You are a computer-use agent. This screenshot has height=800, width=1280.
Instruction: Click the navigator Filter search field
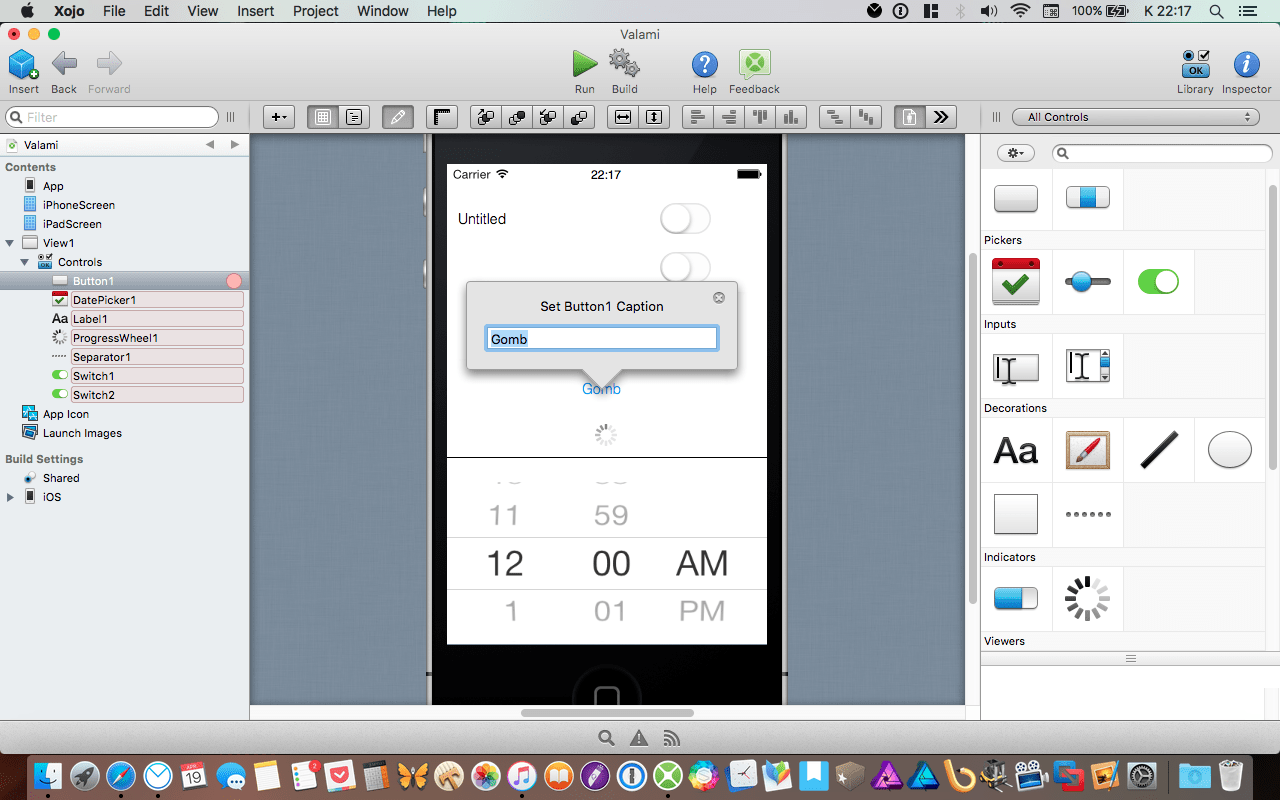click(x=112, y=117)
